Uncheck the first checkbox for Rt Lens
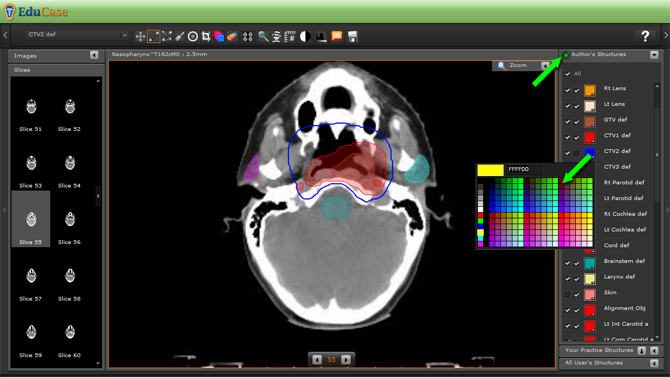This screenshot has width=670, height=377. (x=567, y=90)
